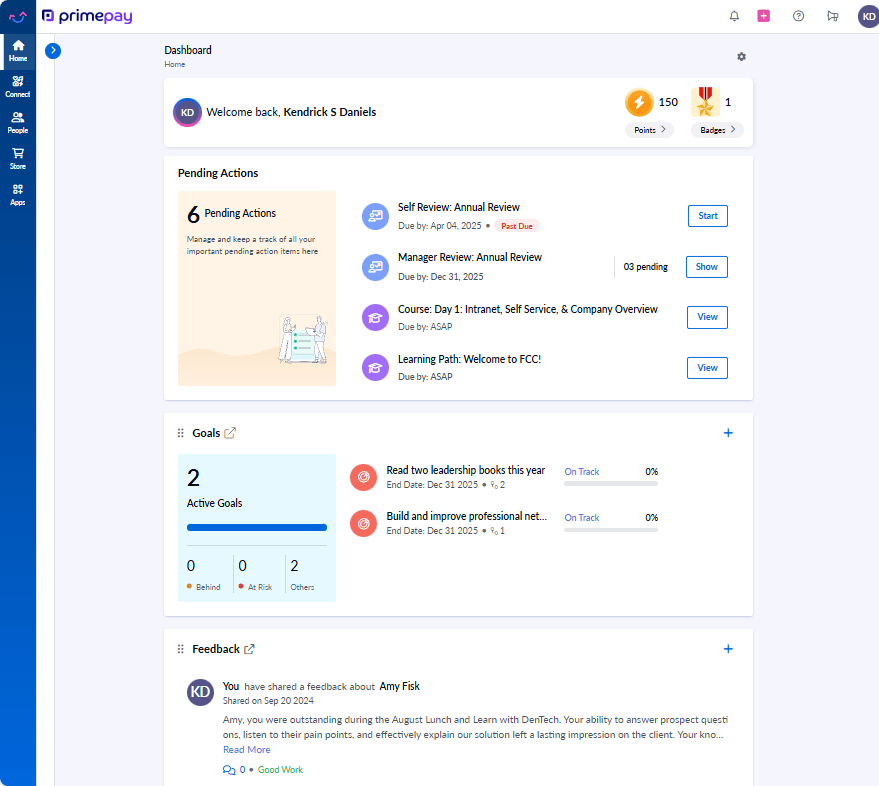
Task: Open notifications via the bell icon
Action: click(x=733, y=16)
